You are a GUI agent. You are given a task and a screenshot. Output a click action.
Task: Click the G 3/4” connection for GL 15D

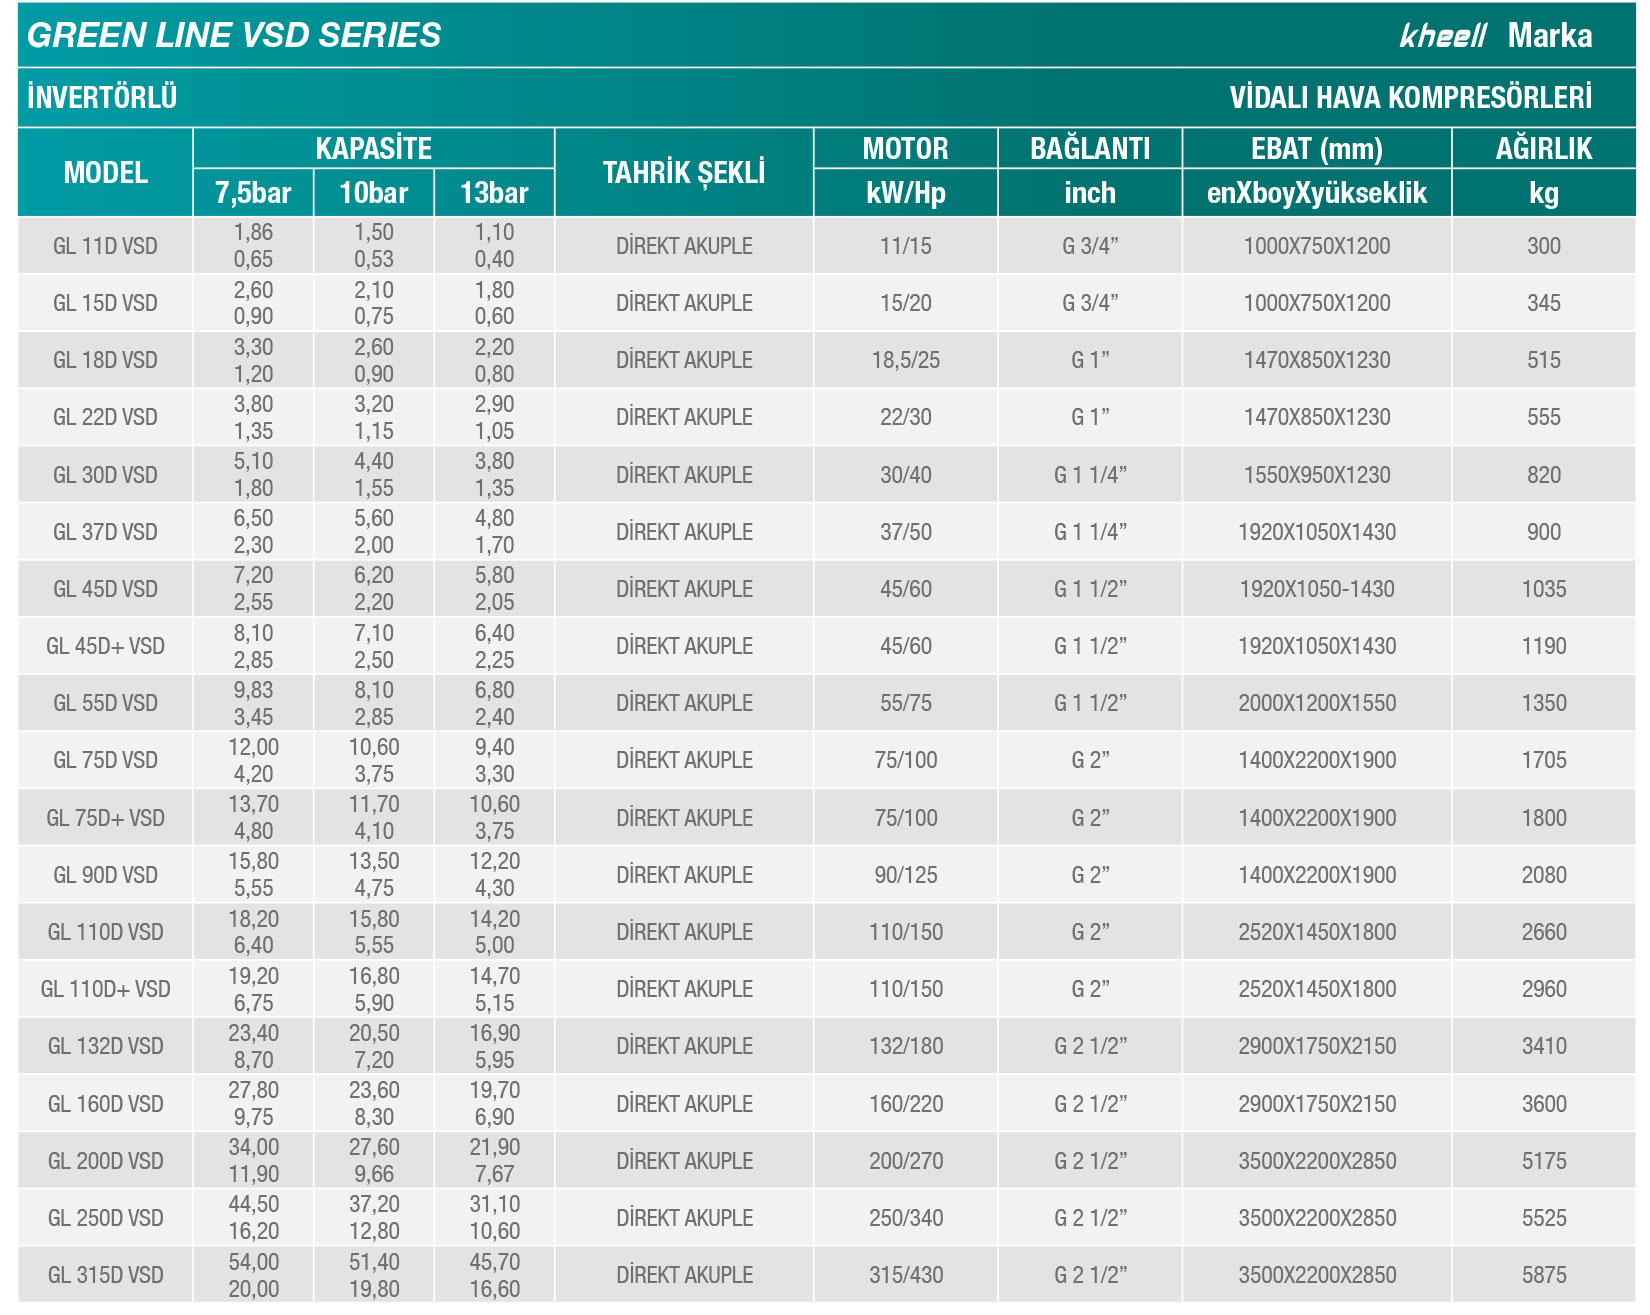tap(1090, 303)
